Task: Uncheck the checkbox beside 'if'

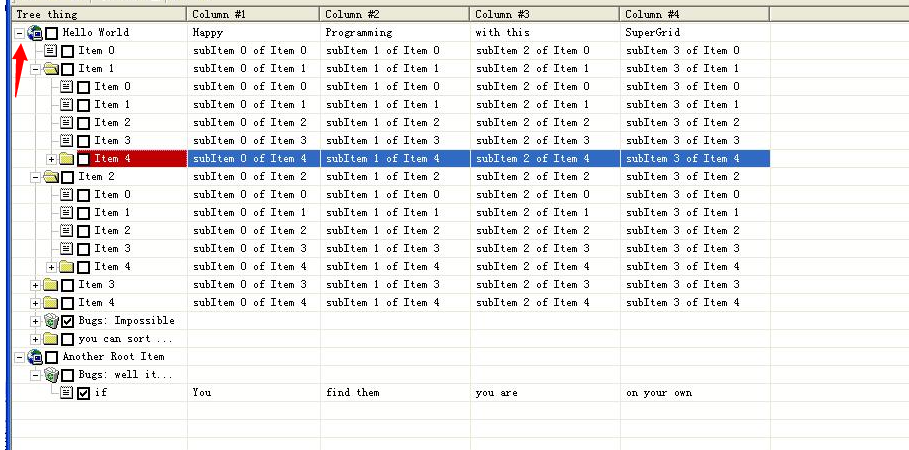Action: pyautogui.click(x=83, y=393)
